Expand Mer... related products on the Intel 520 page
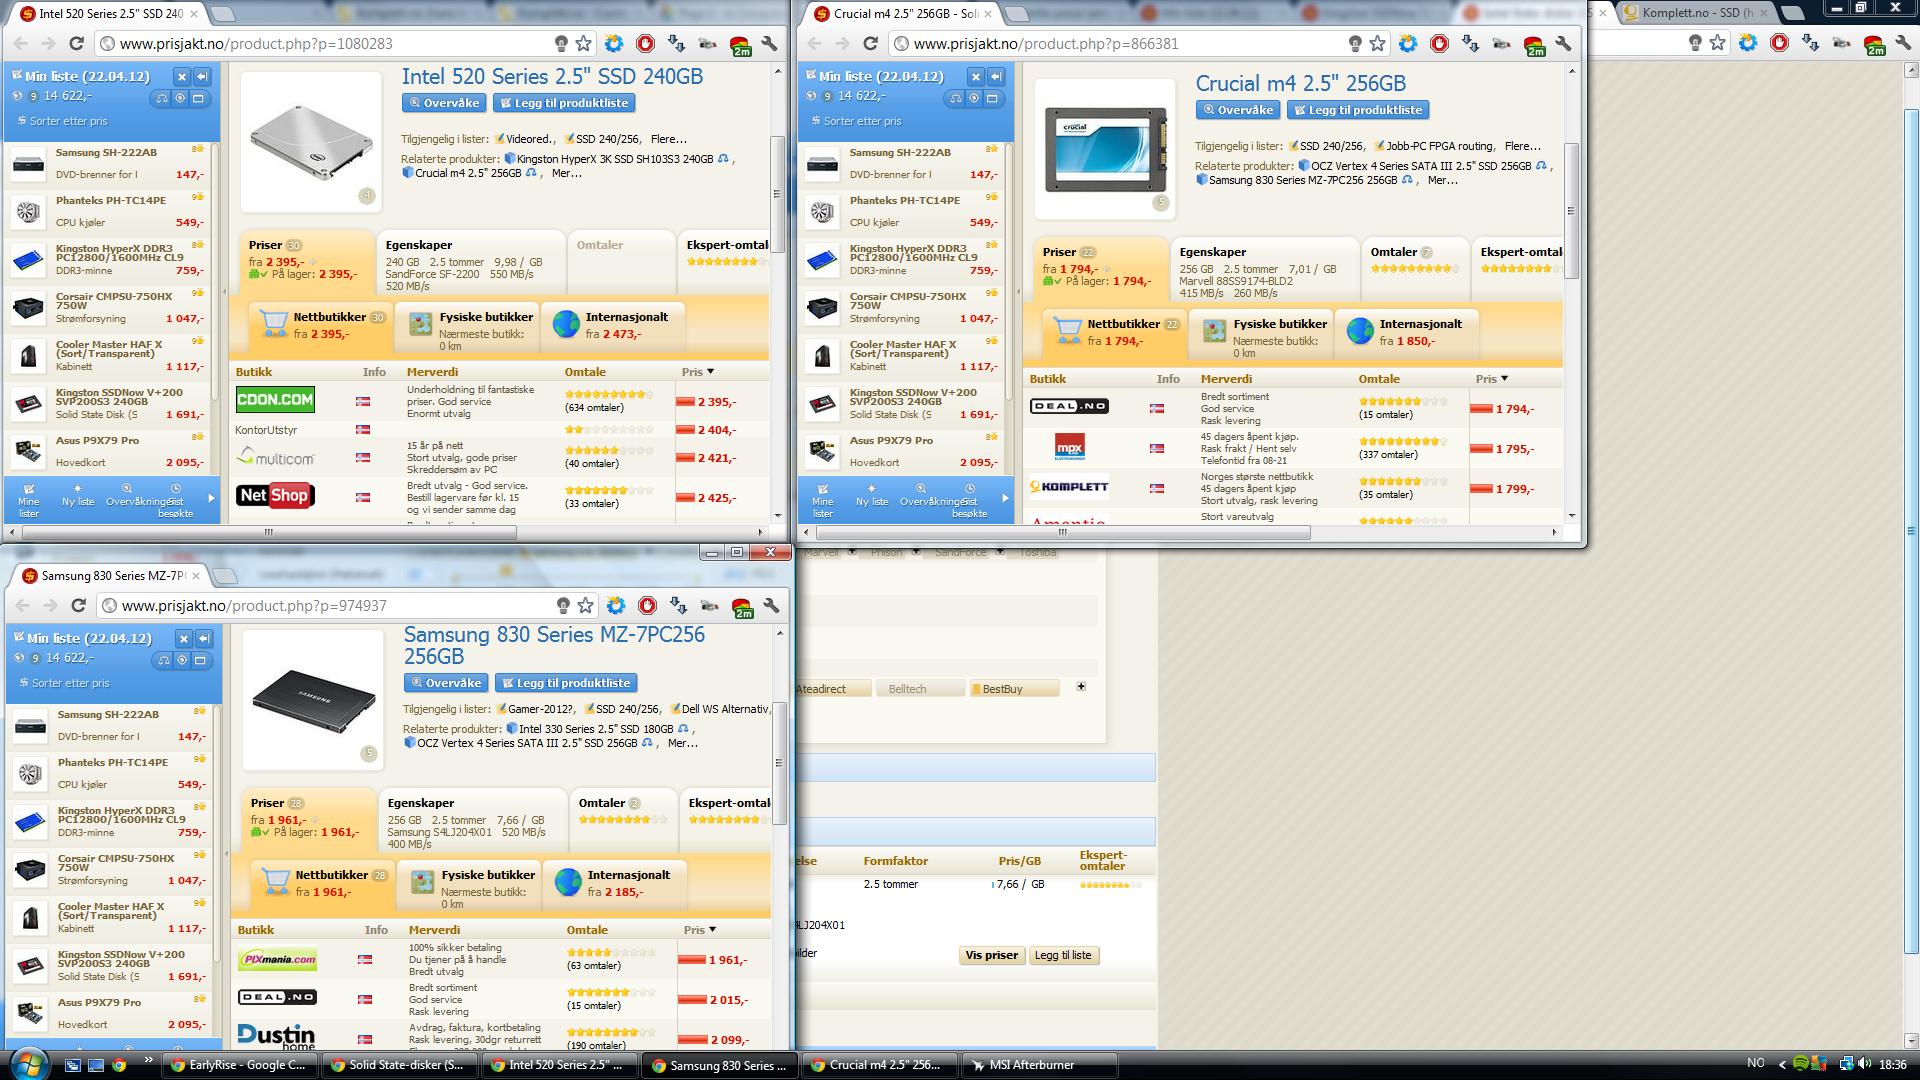 [565, 173]
